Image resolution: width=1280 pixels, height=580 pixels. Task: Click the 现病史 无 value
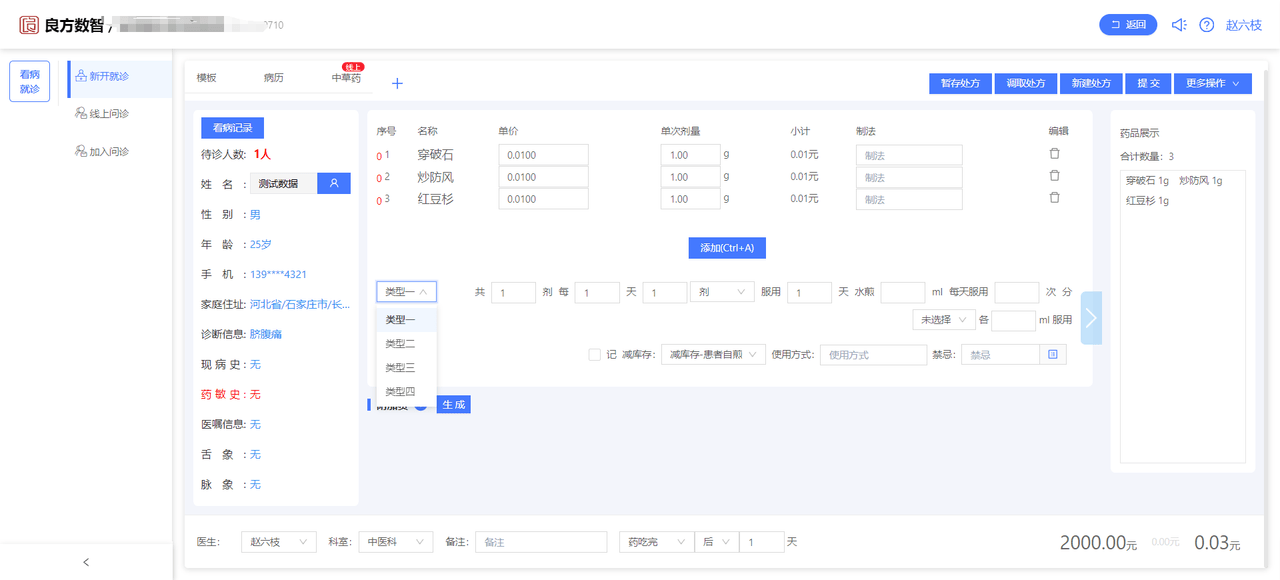pos(255,364)
